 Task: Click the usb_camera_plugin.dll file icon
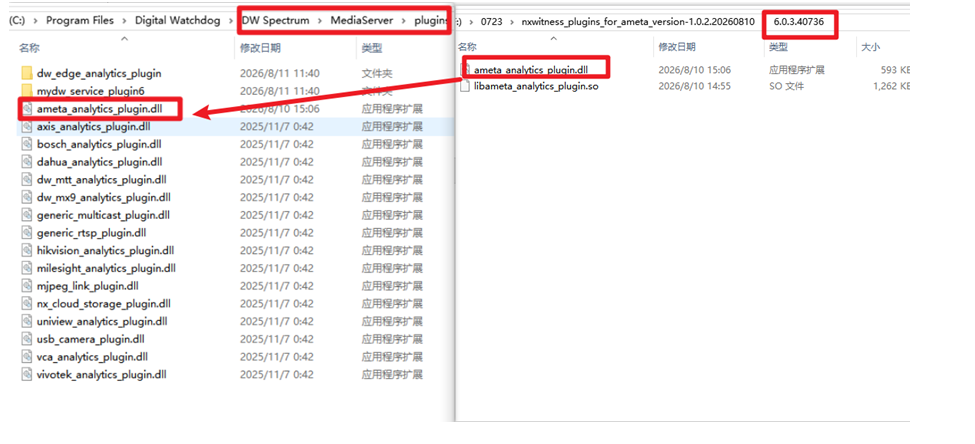(26, 340)
